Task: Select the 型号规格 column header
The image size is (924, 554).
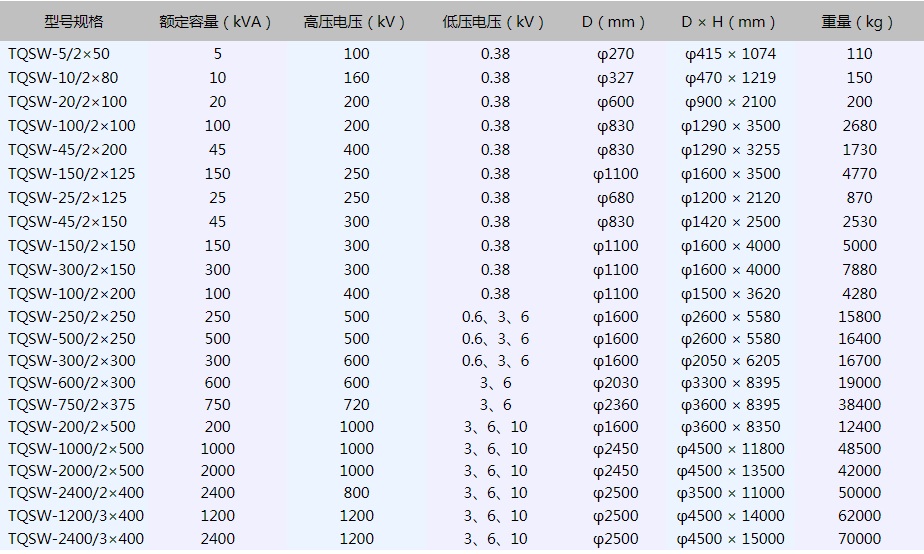Action: click(x=74, y=22)
